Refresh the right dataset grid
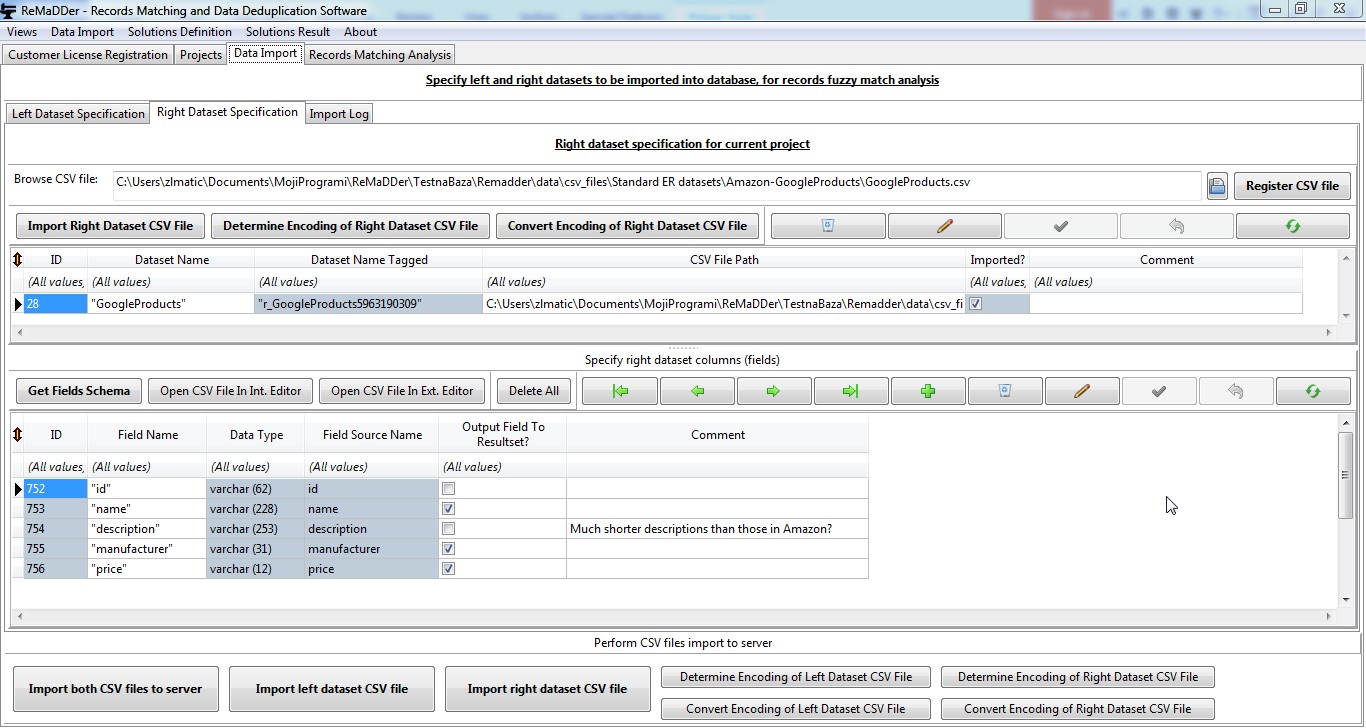This screenshot has width=1366, height=728. tap(1292, 226)
